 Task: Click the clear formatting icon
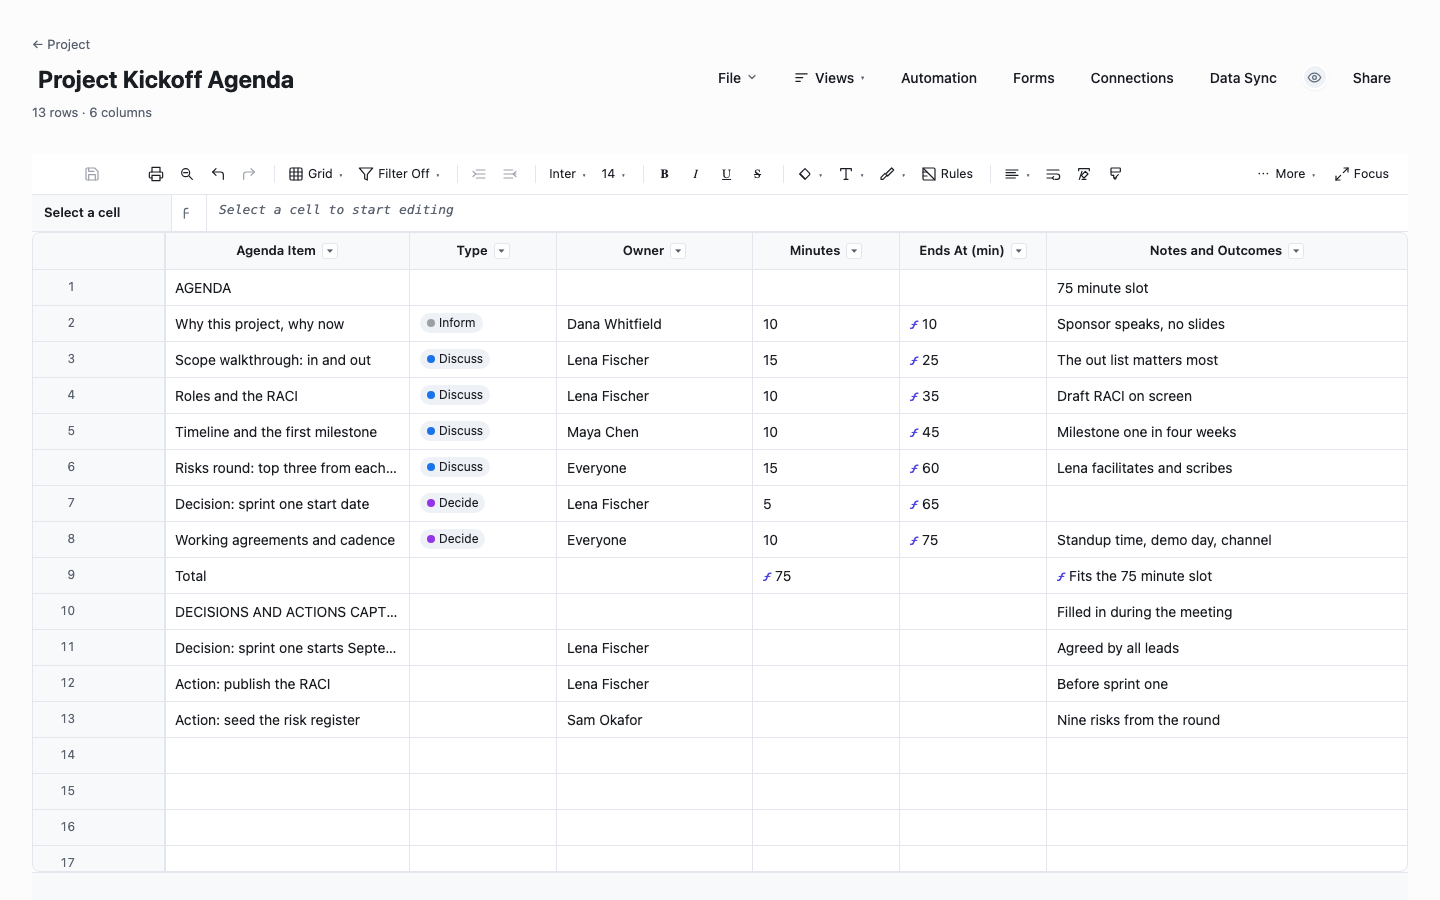(1084, 174)
